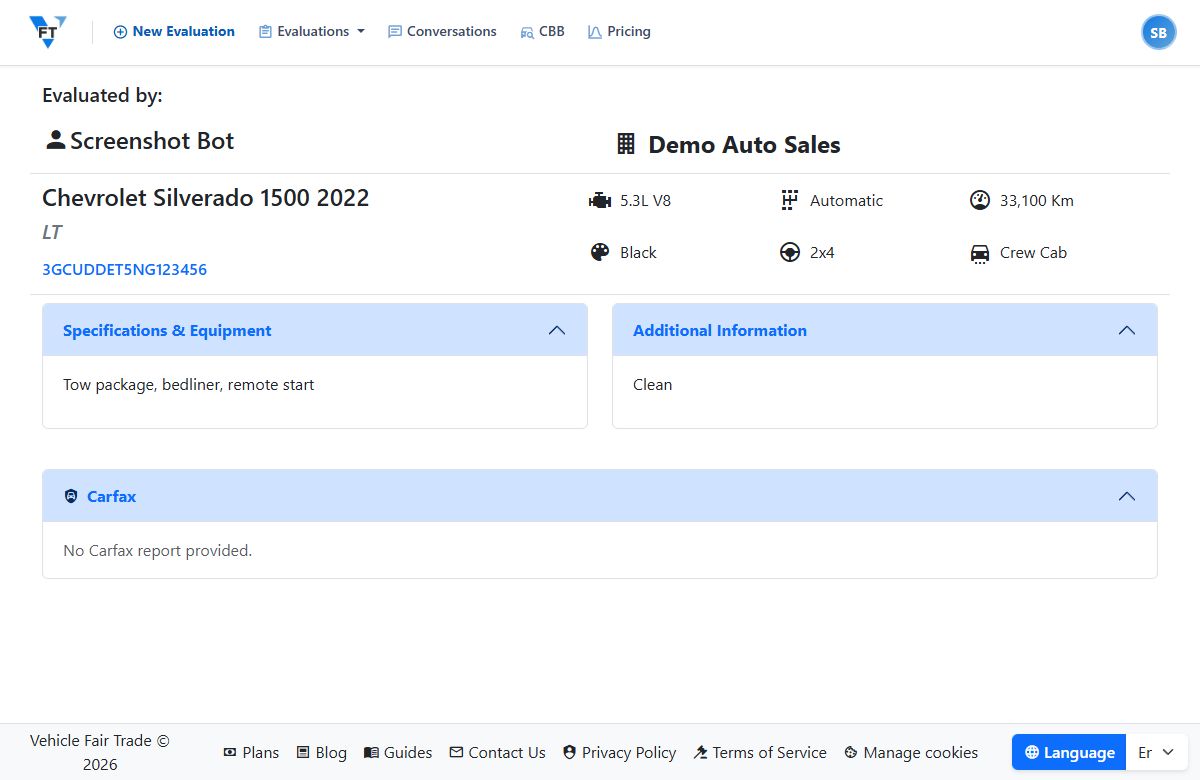This screenshot has width=1200, height=780.
Task: Click the Black colour value text
Action: (638, 253)
